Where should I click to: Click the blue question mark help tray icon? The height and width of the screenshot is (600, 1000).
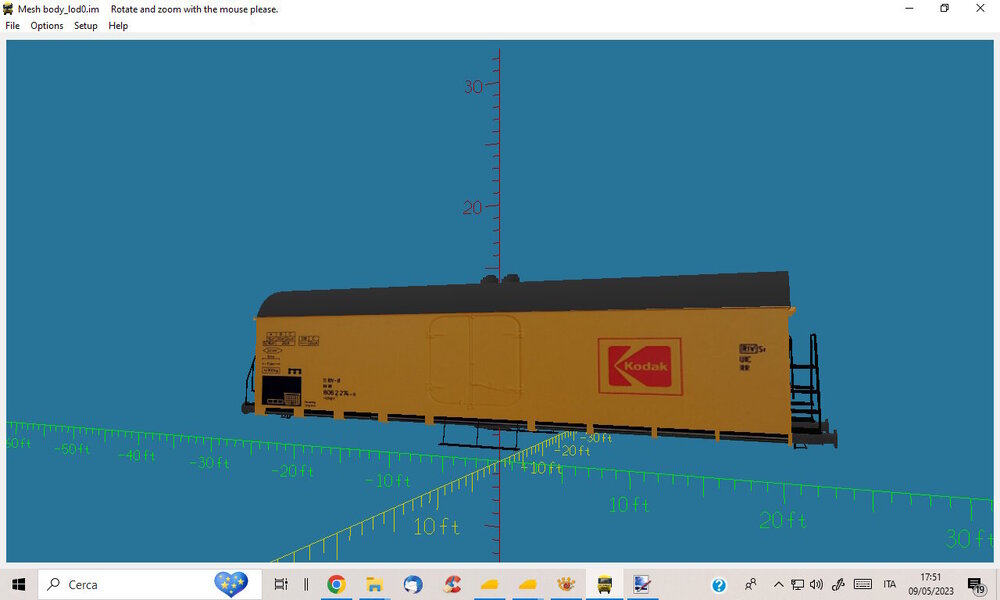(719, 585)
